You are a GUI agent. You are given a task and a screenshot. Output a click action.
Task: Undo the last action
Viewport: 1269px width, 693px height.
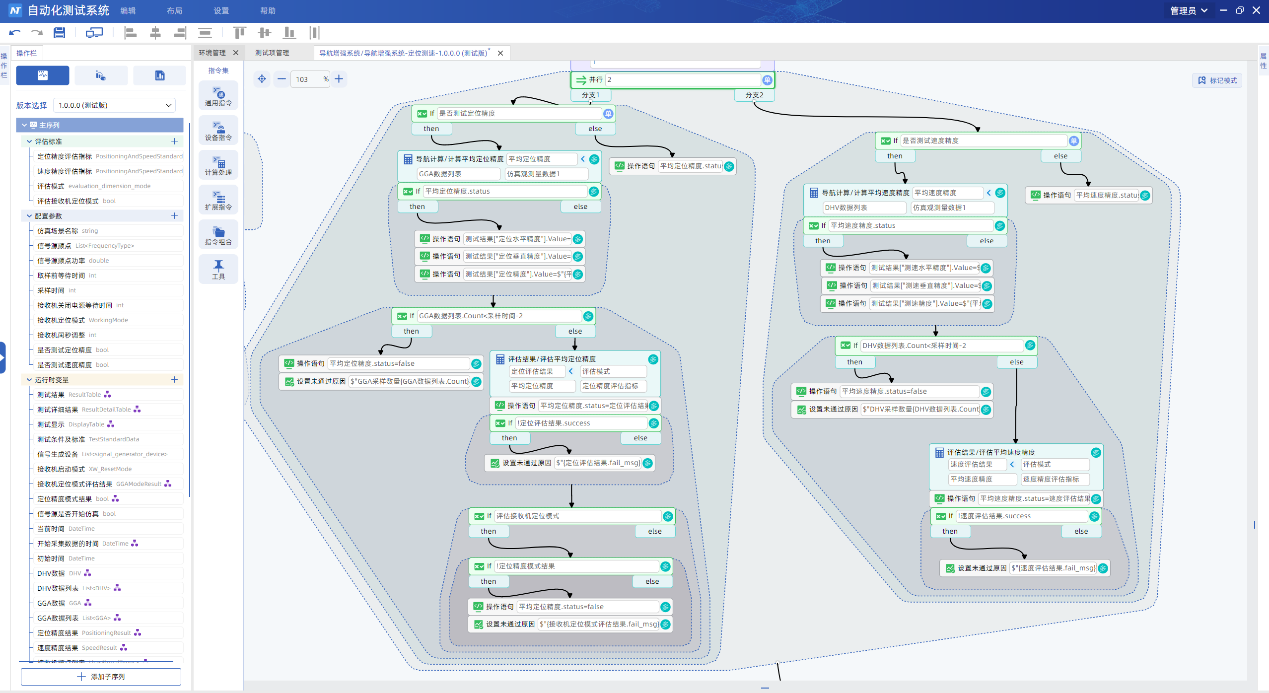pyautogui.click(x=14, y=32)
